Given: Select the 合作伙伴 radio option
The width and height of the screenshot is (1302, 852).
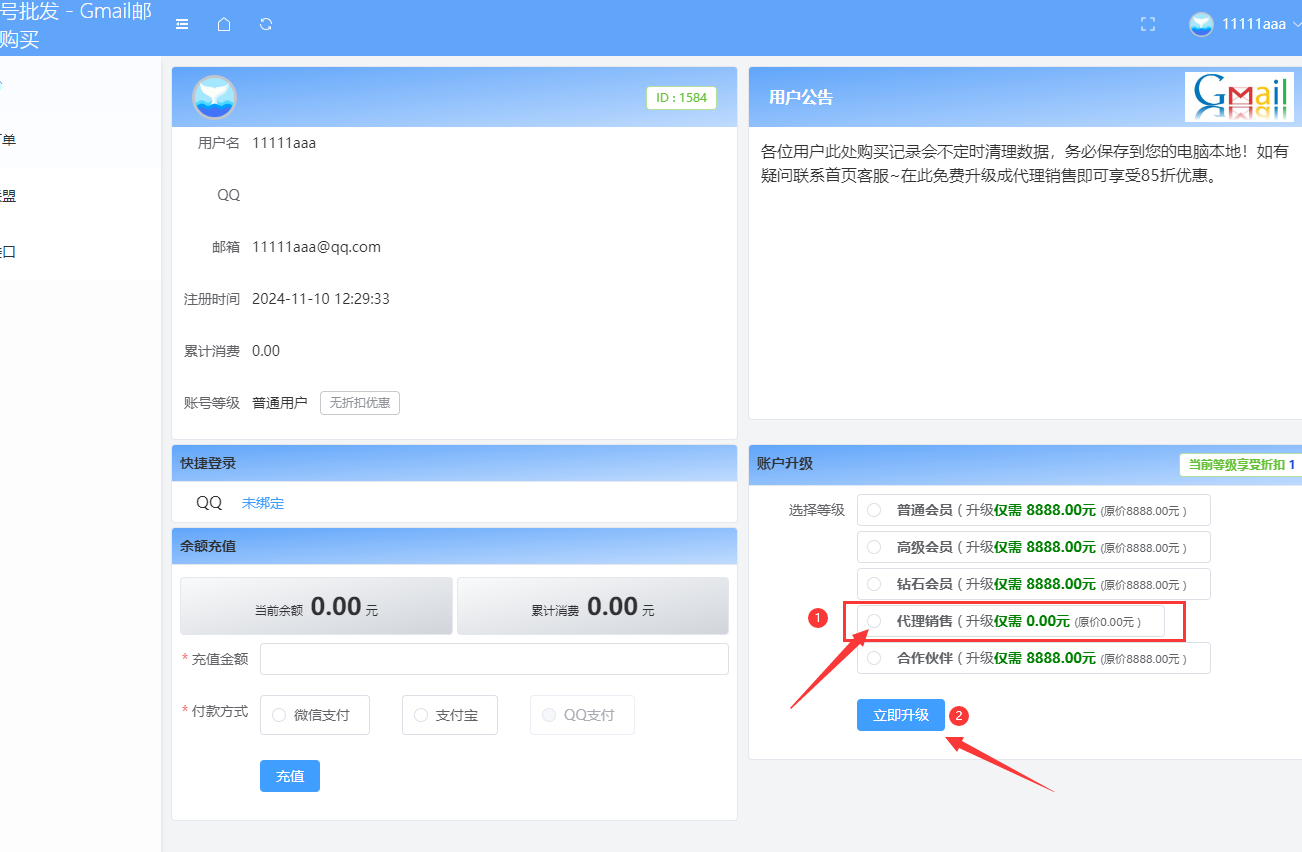Looking at the screenshot, I should pyautogui.click(x=874, y=658).
